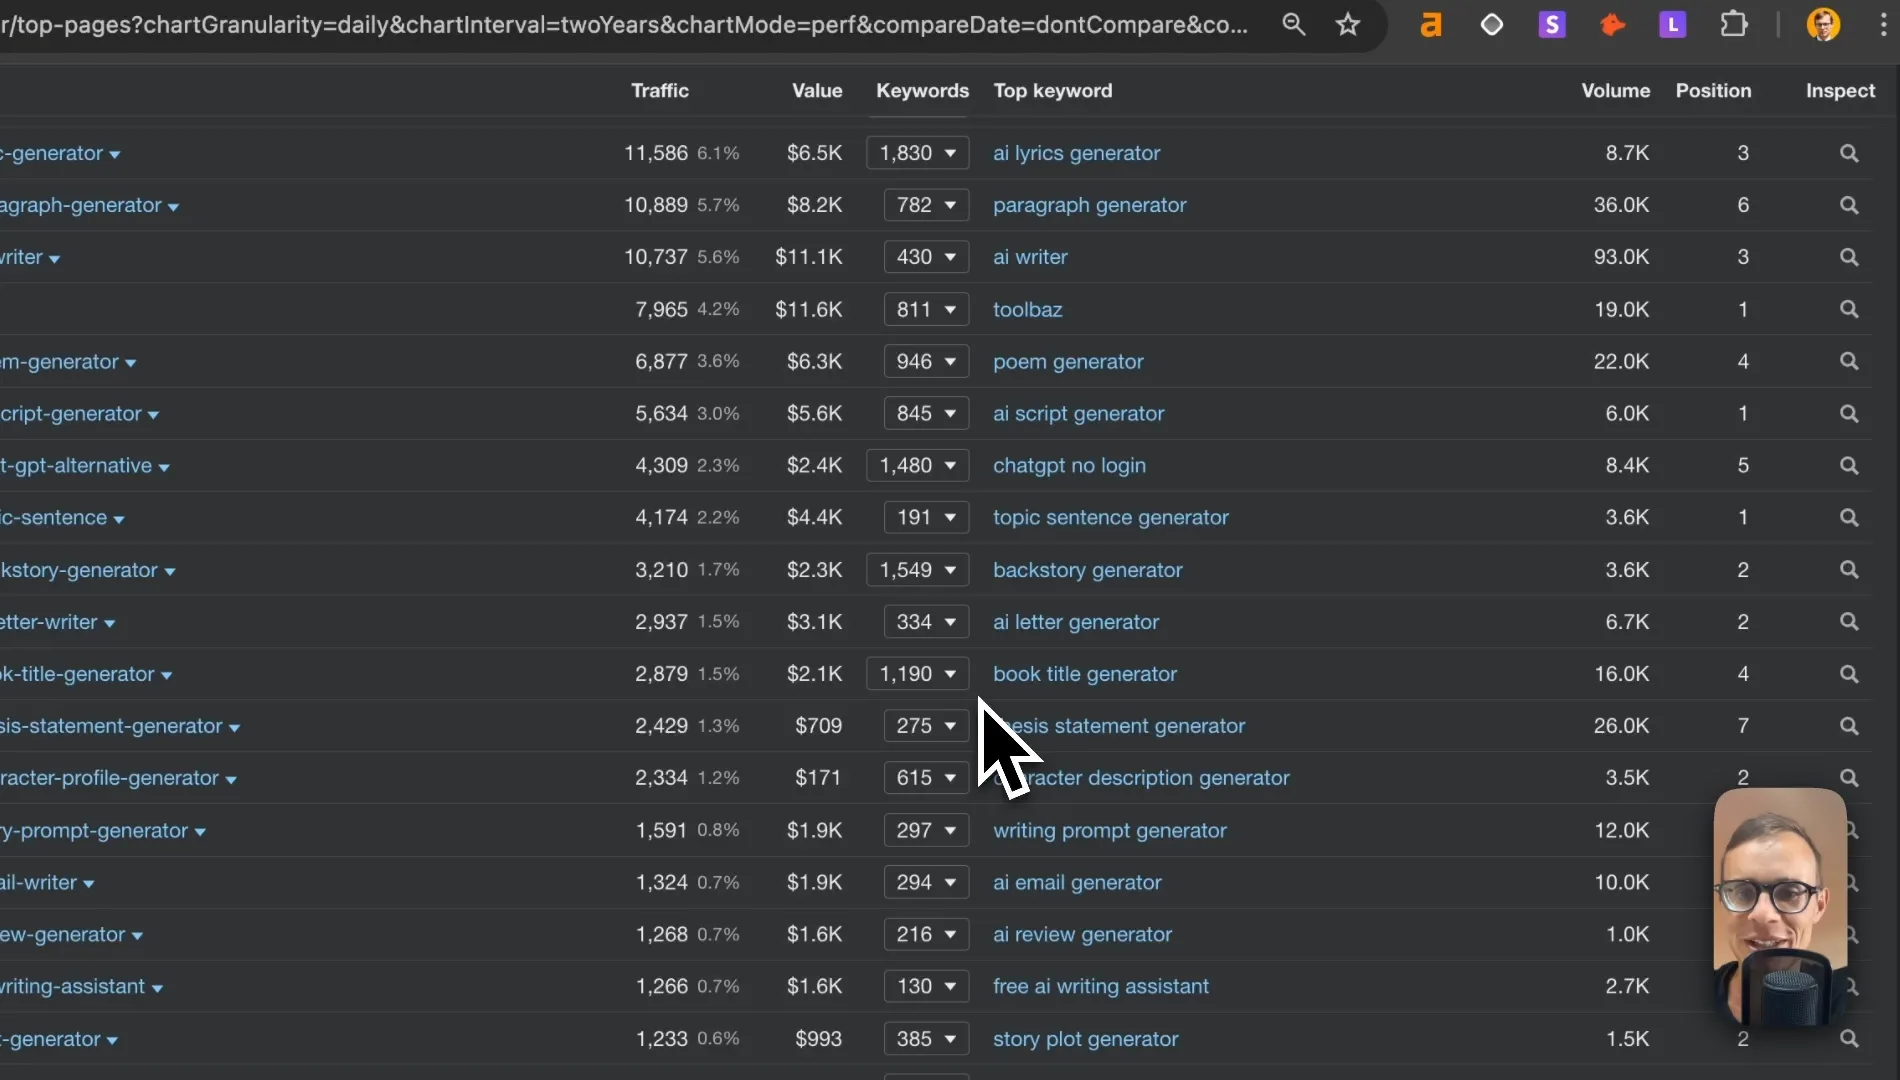
Task: Click the presenter webcam video overlay
Action: coord(1780,905)
